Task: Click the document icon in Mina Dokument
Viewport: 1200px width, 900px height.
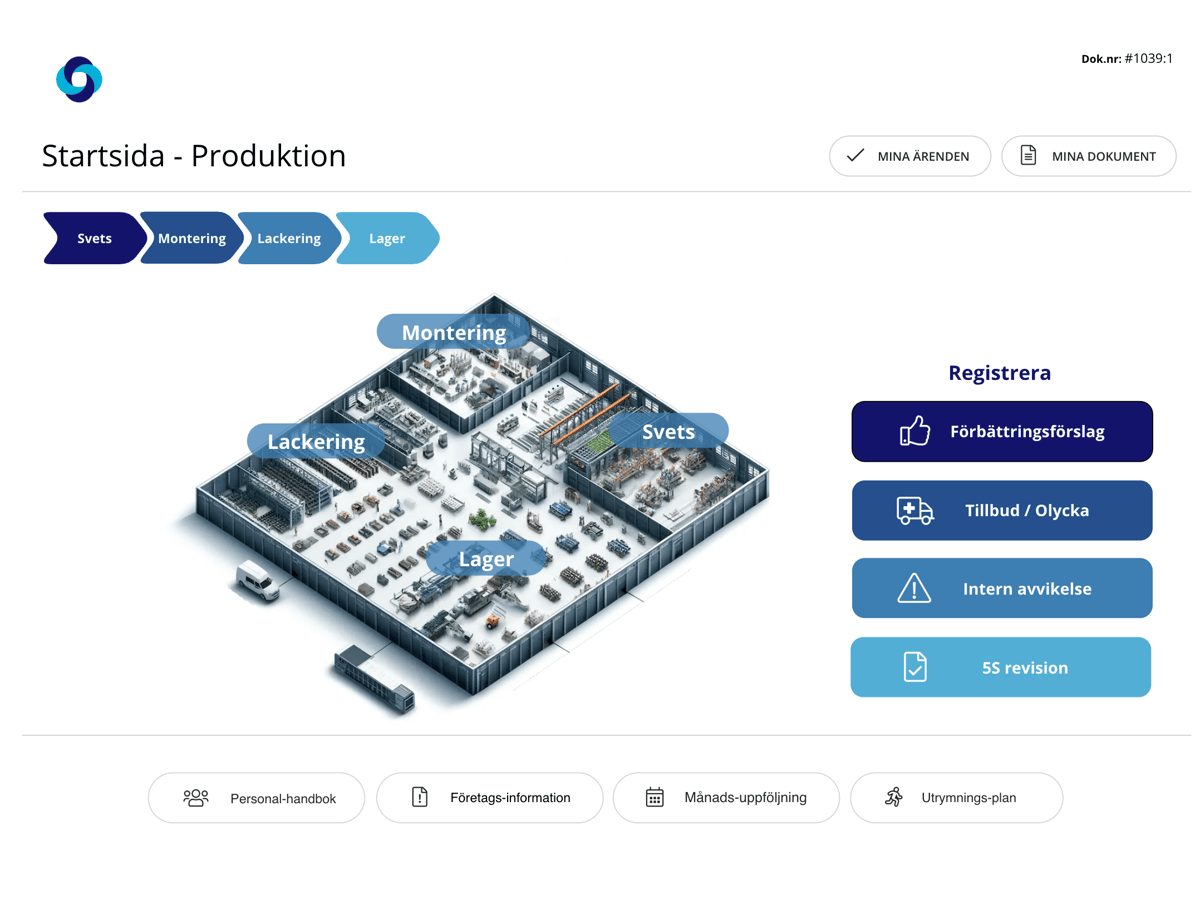Action: pos(1028,156)
